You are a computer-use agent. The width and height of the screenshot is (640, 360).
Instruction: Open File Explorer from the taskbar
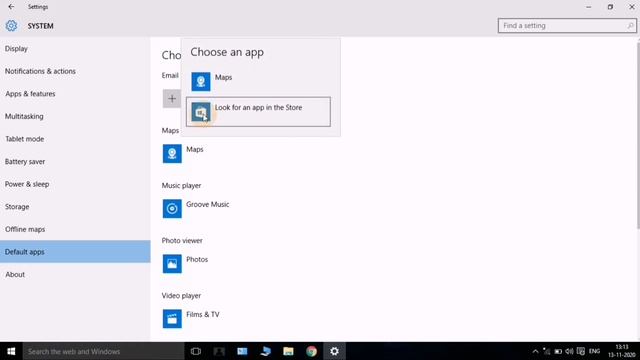tap(288, 351)
